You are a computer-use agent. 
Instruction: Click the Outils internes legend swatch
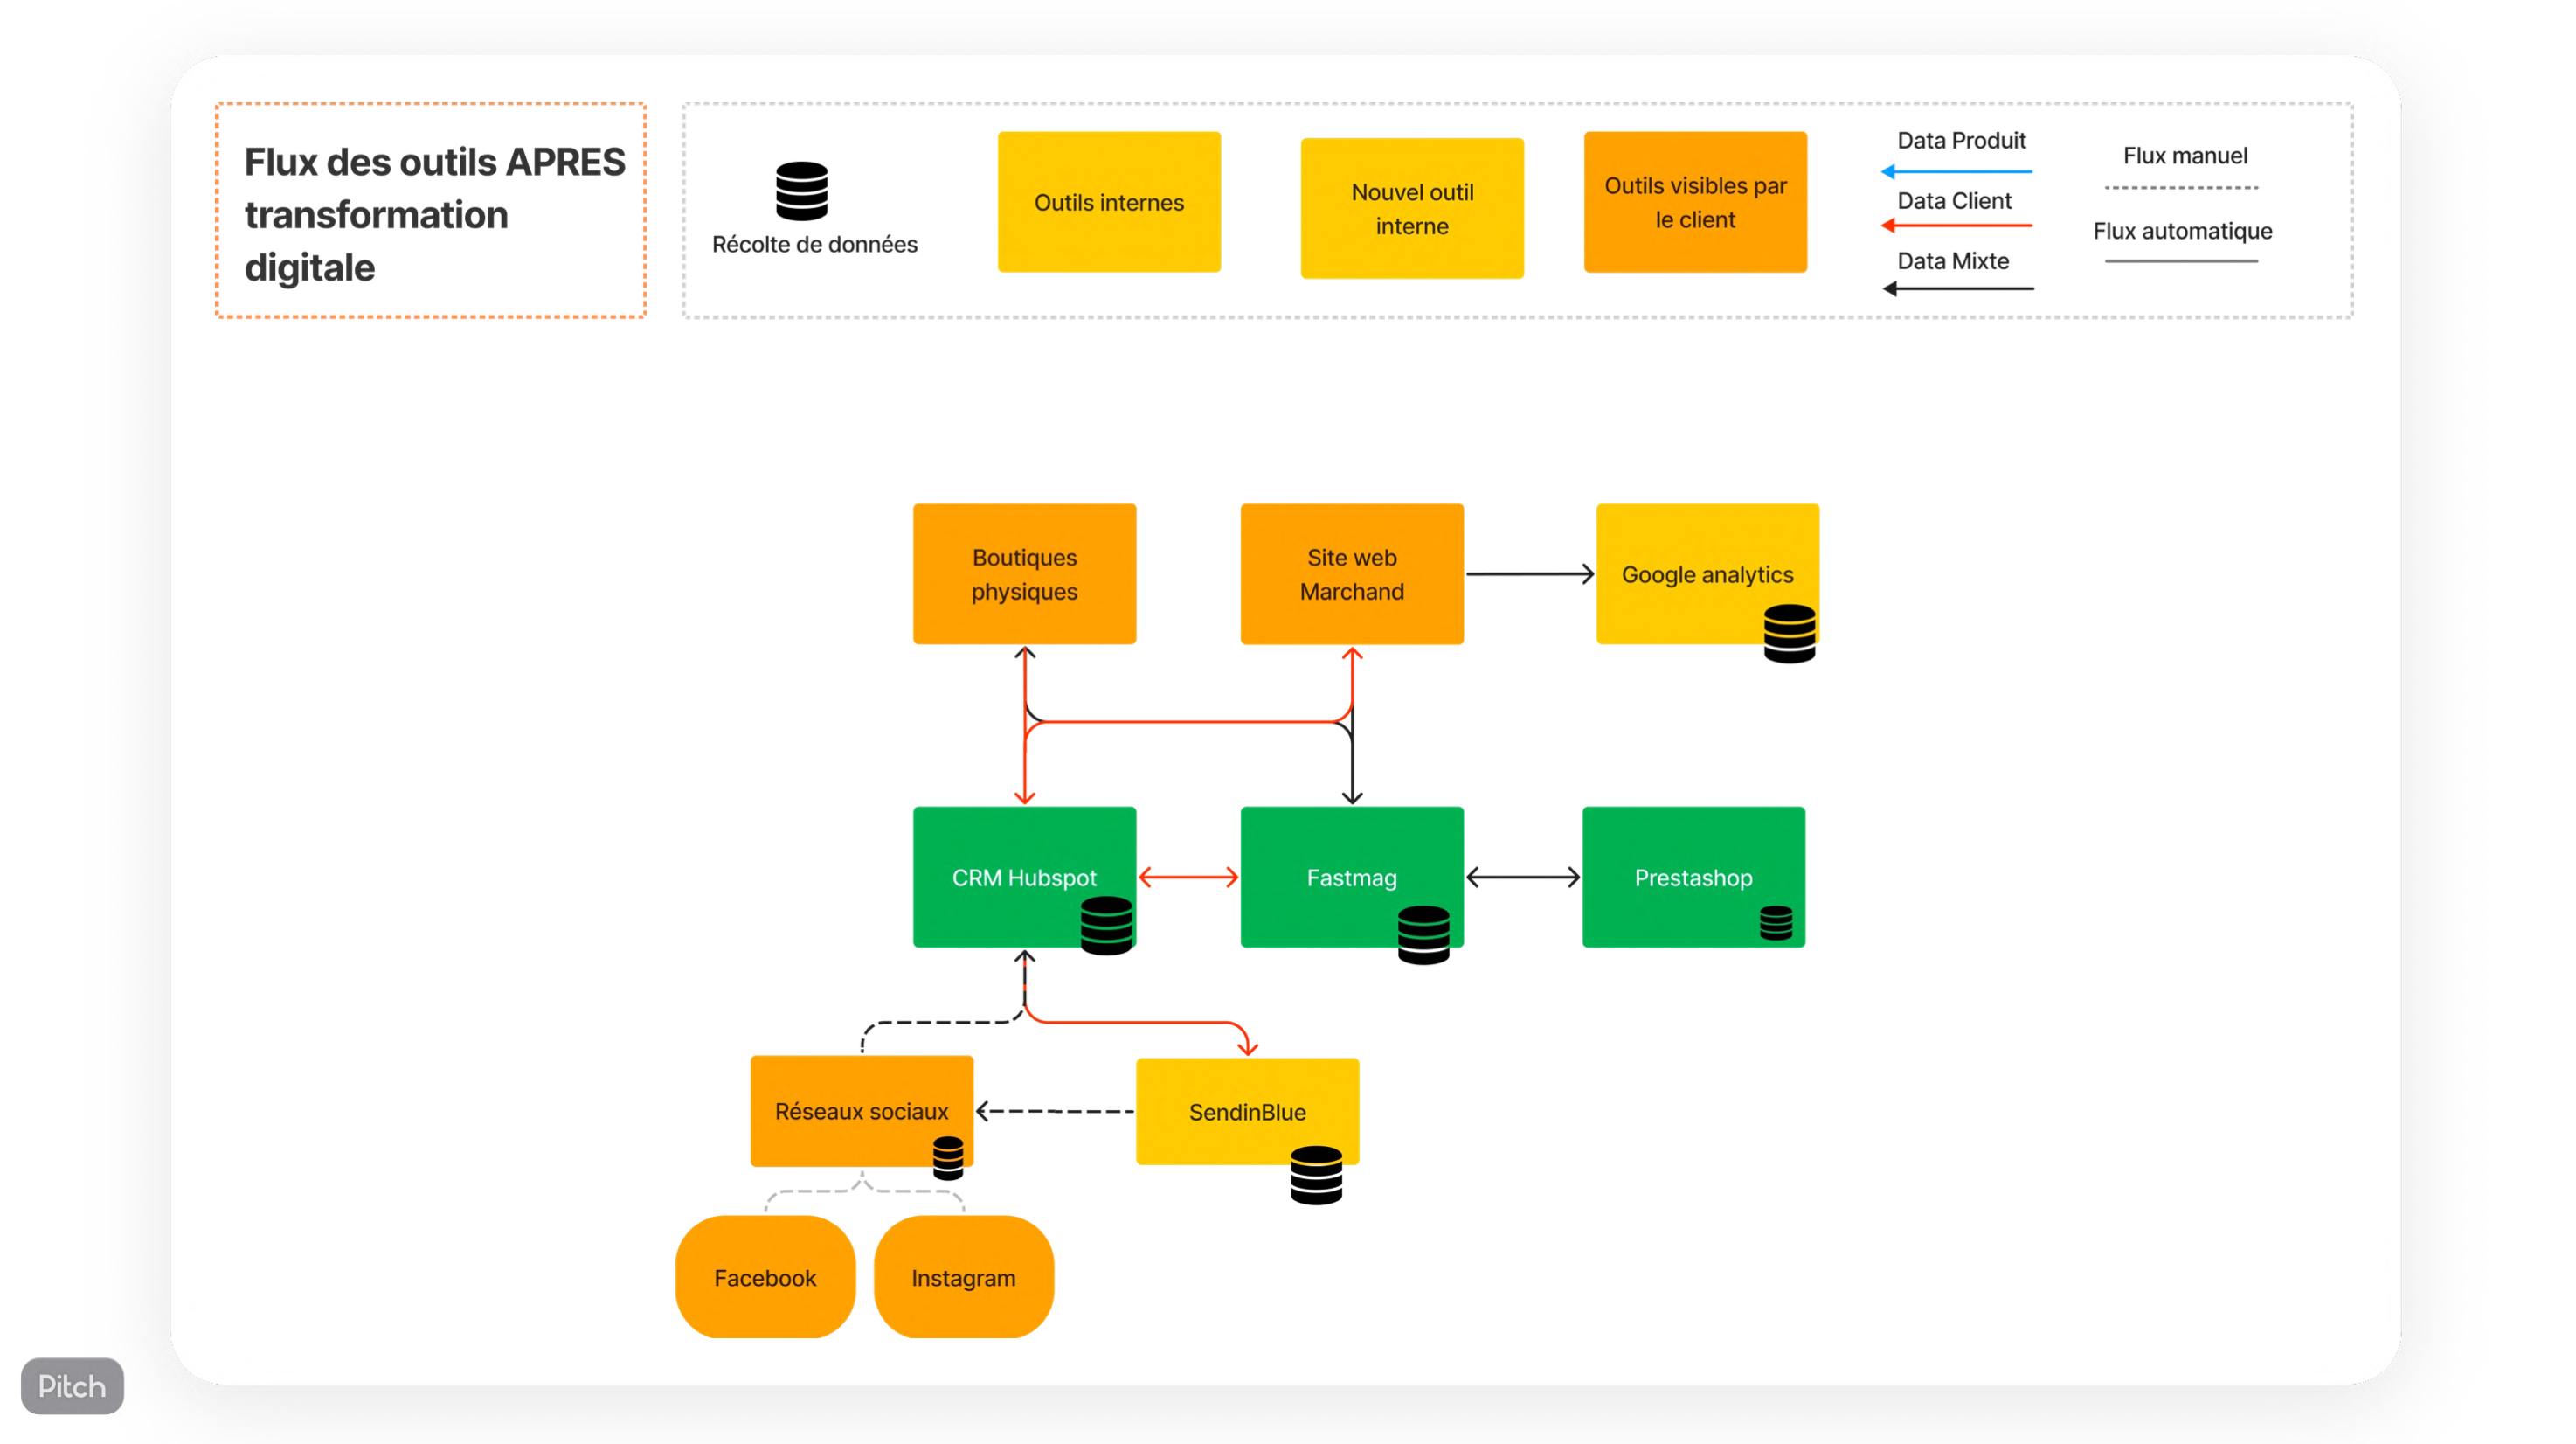(1109, 202)
